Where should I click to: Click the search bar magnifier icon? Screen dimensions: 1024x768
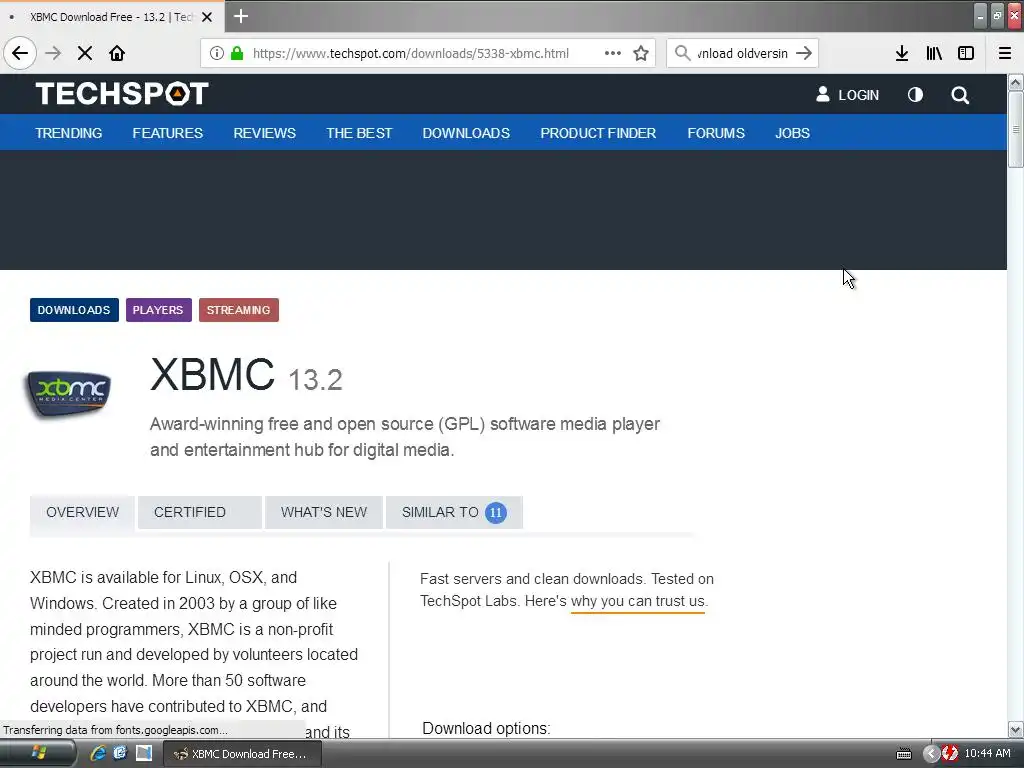tap(682, 53)
